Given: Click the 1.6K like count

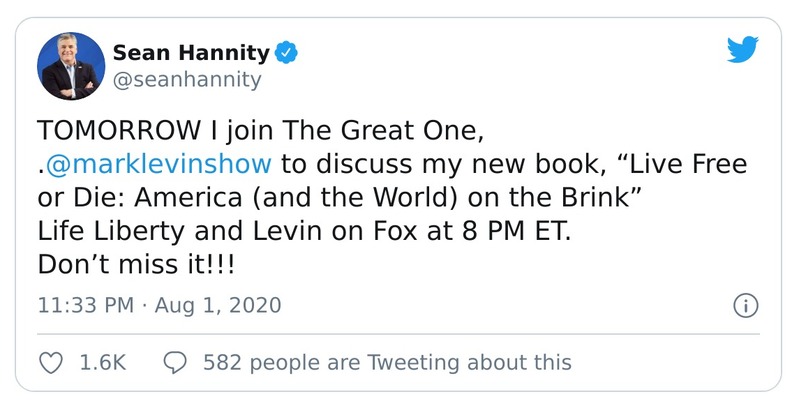Looking at the screenshot, I should point(102,362).
